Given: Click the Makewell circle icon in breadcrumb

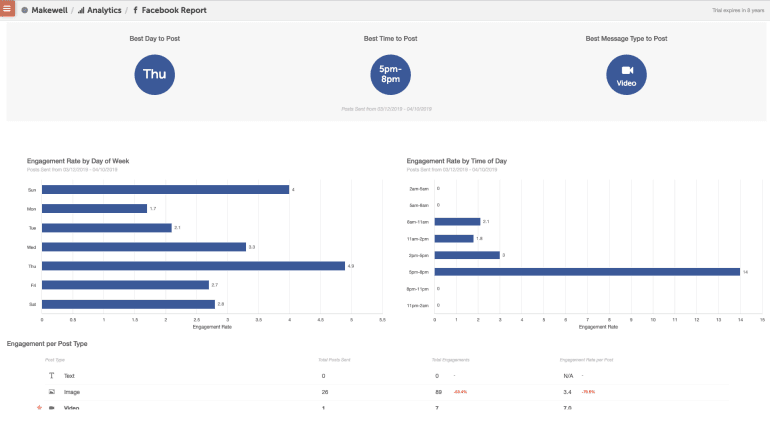Looking at the screenshot, I should [25, 10].
